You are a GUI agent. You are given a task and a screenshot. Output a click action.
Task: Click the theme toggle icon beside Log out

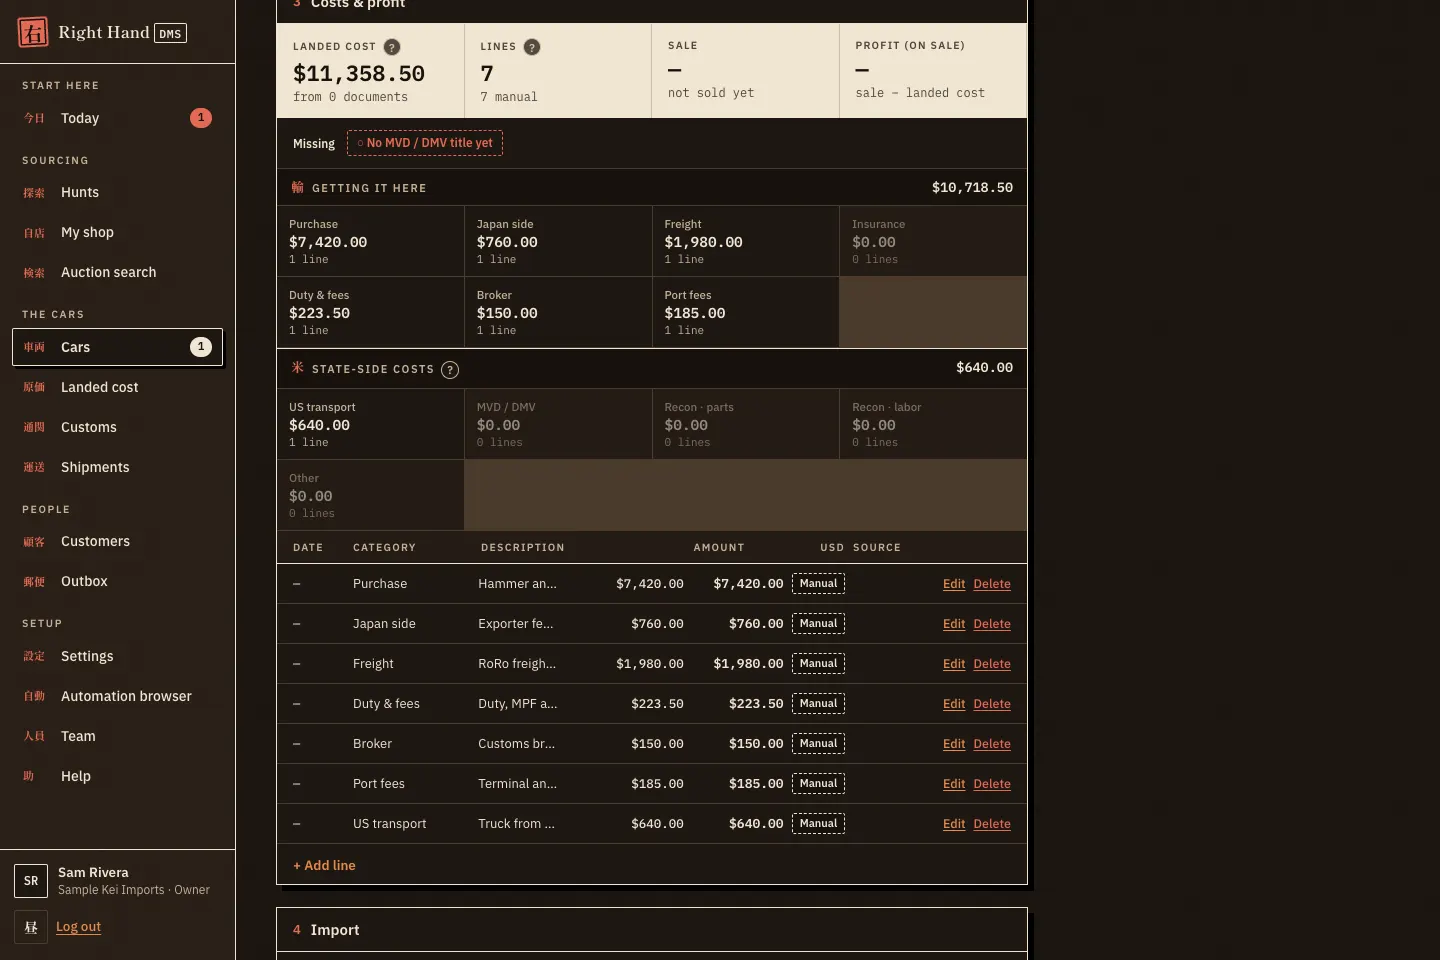coord(31,927)
